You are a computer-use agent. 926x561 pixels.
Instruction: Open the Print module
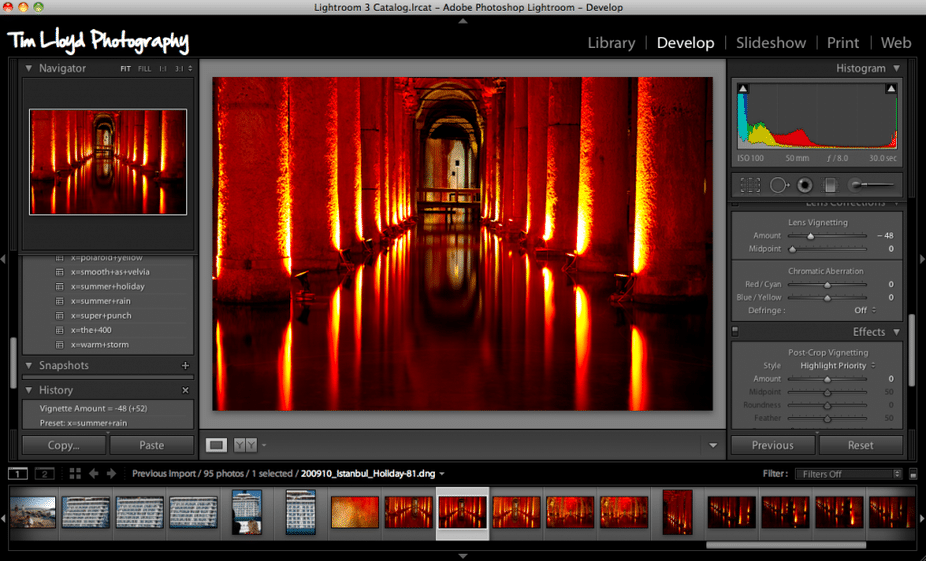[843, 43]
